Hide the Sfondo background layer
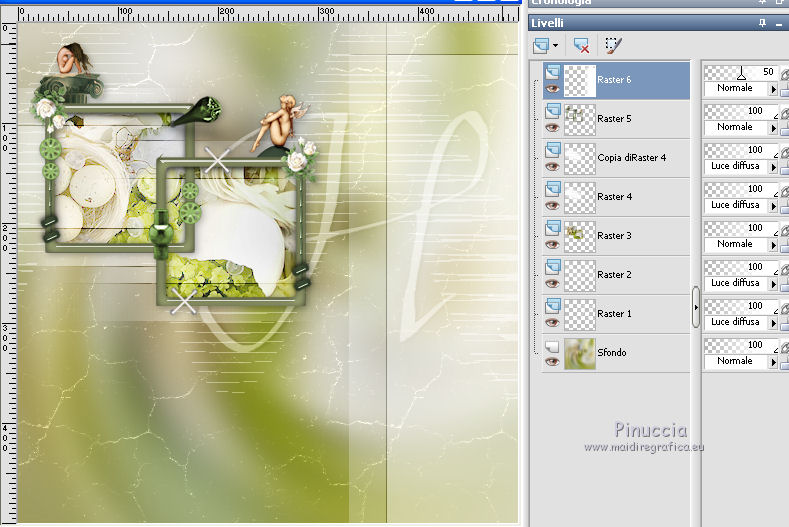Image resolution: width=789 pixels, height=527 pixels. 553,361
